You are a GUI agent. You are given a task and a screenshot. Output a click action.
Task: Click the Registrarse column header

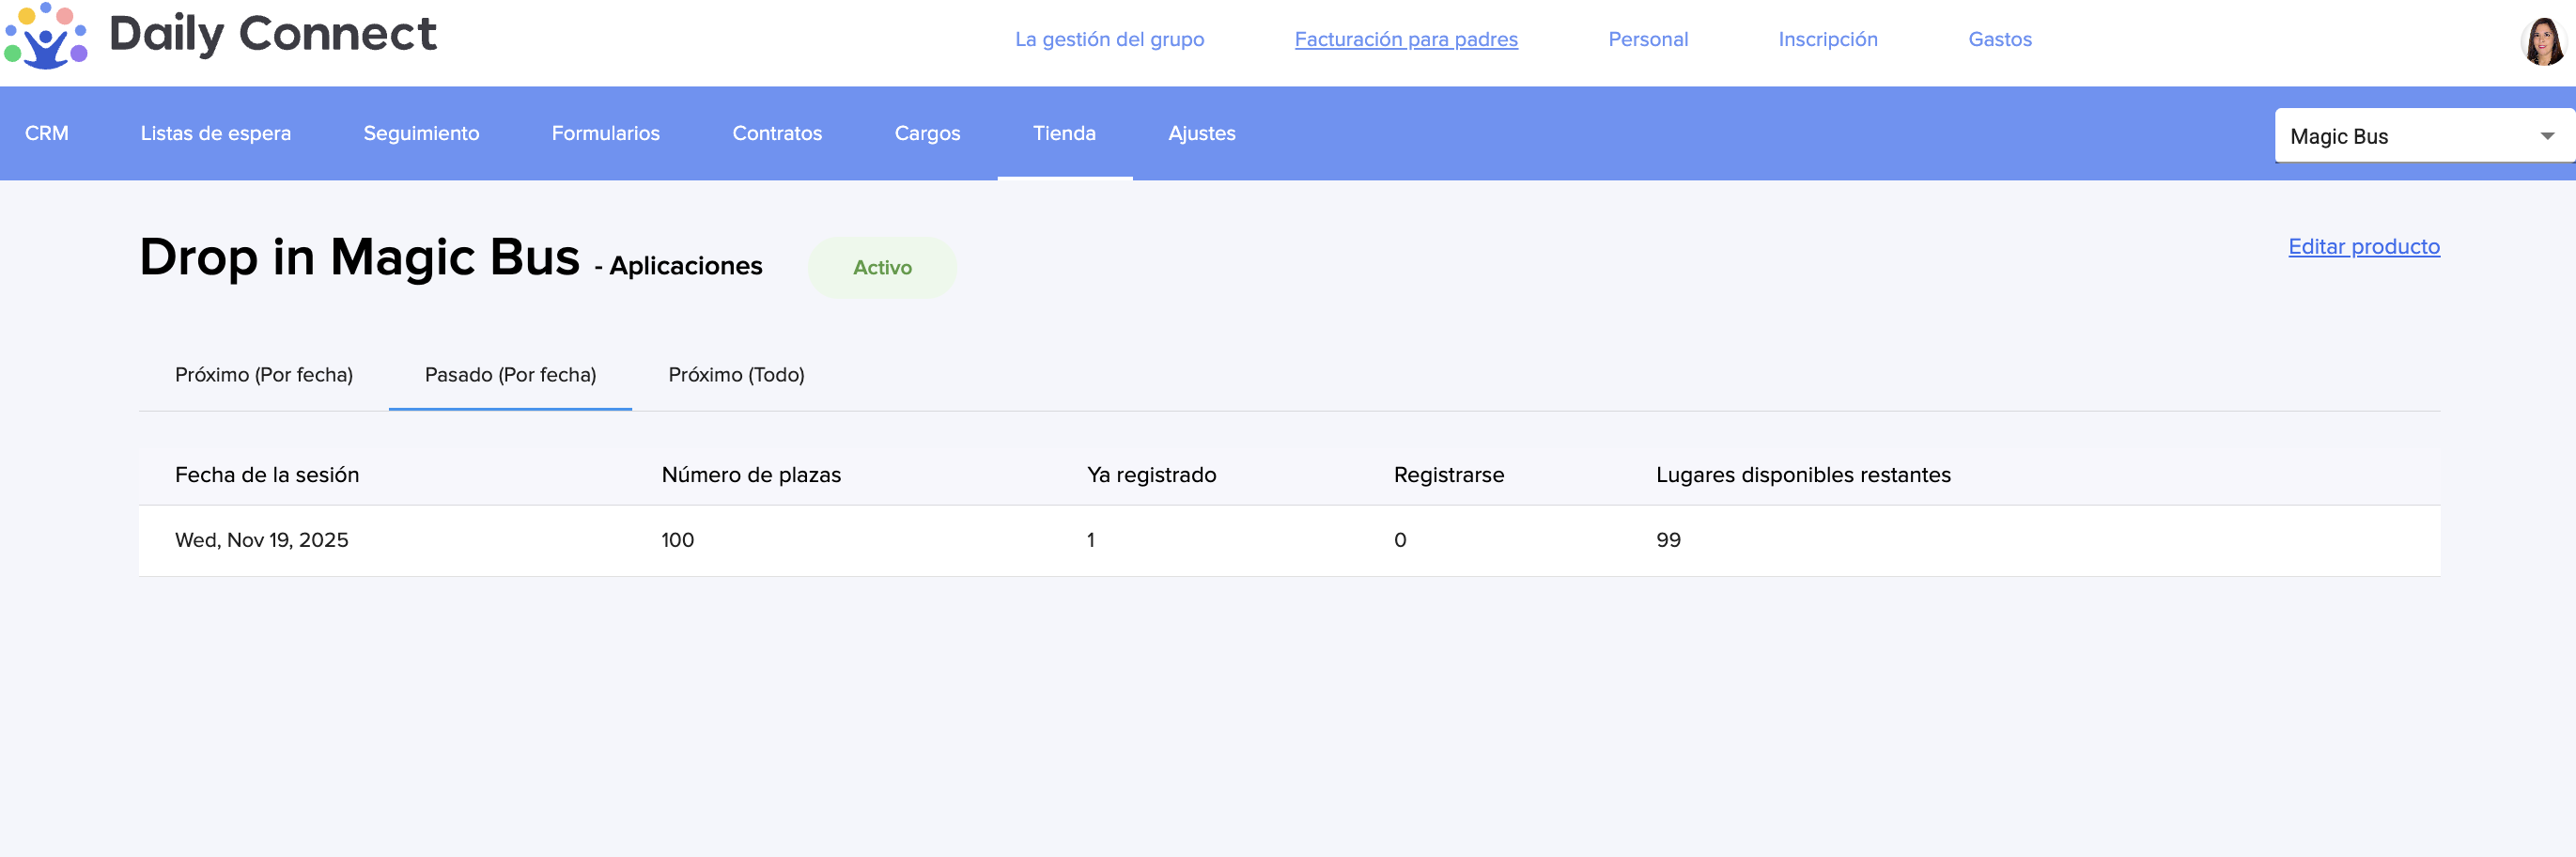tap(1448, 475)
